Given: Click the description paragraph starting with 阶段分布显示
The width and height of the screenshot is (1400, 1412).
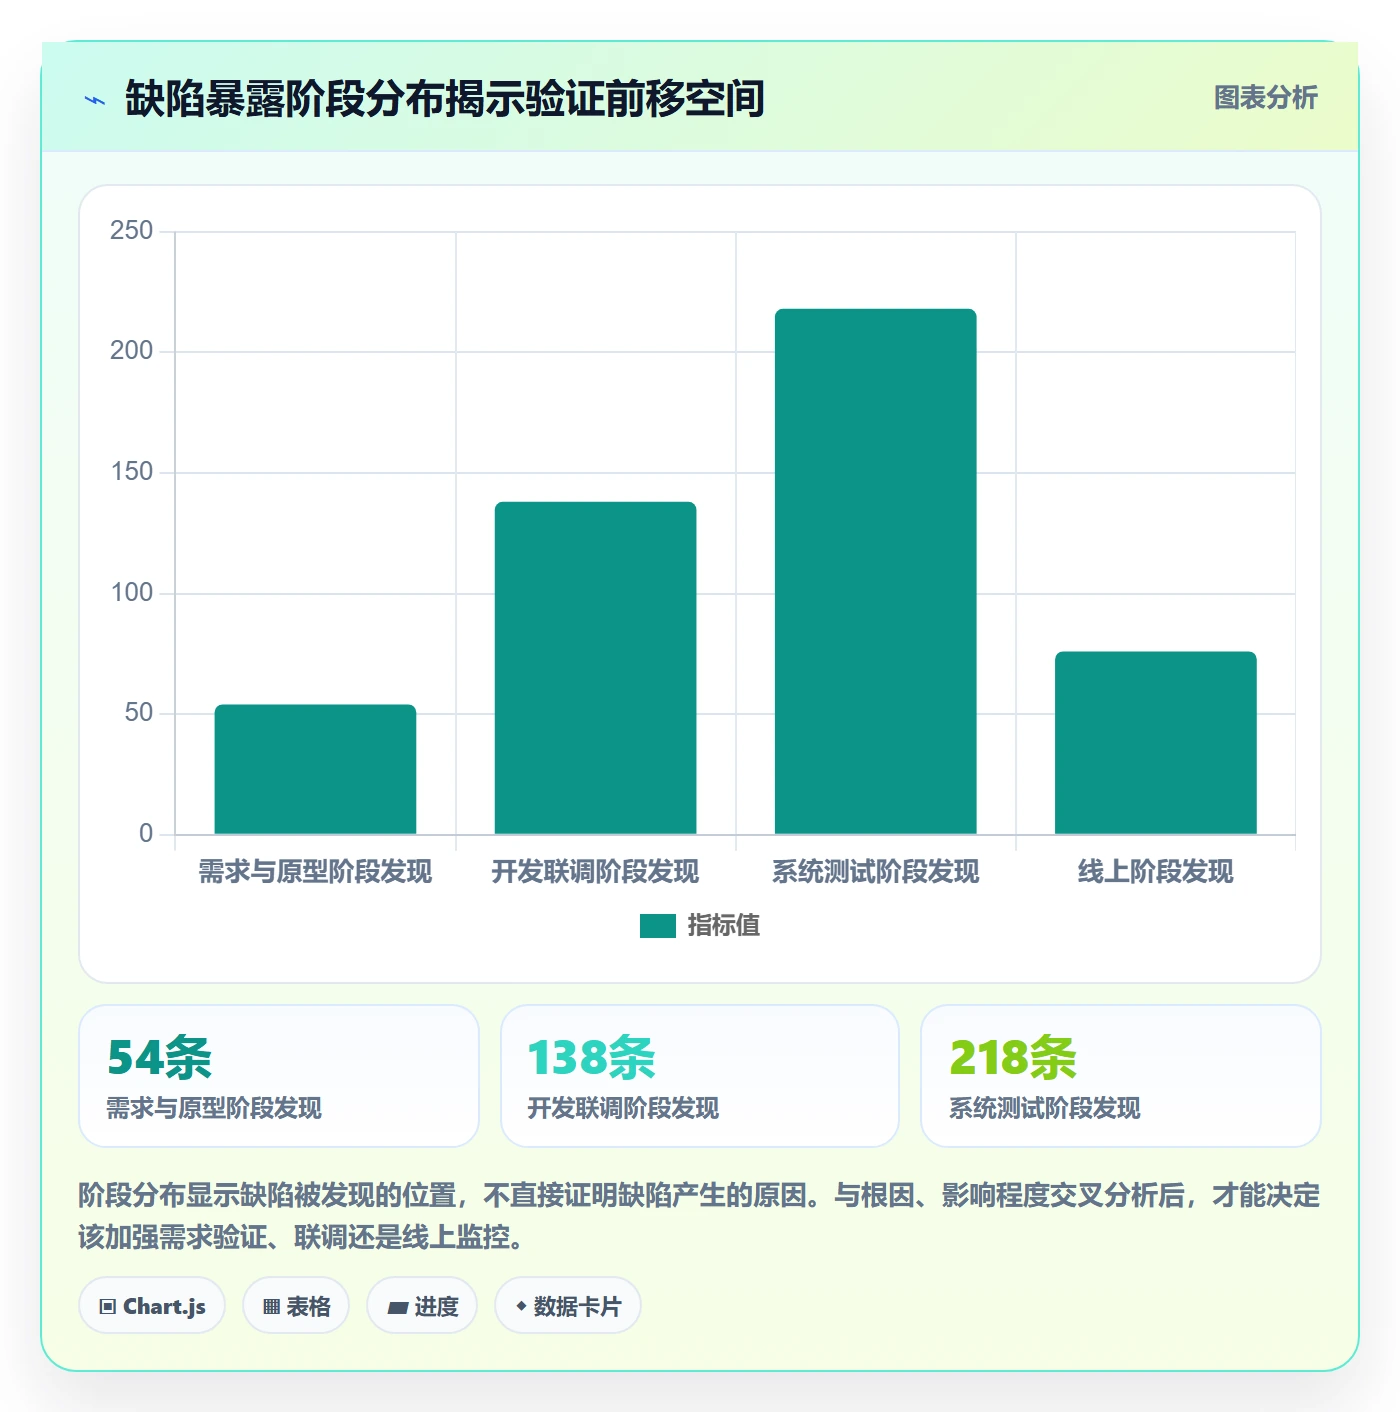Looking at the screenshot, I should (700, 1216).
